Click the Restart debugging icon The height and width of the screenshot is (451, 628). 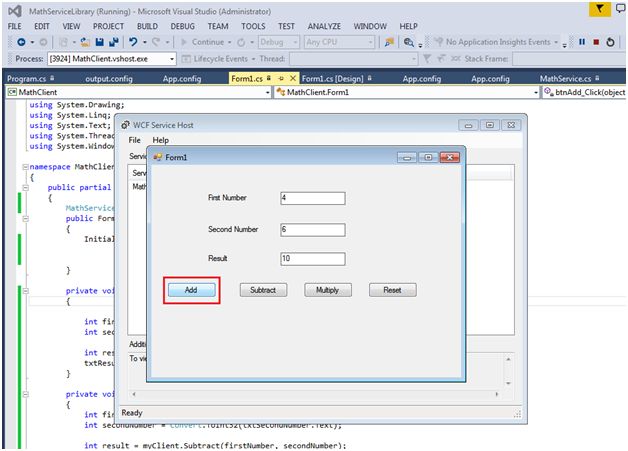(x=610, y=42)
